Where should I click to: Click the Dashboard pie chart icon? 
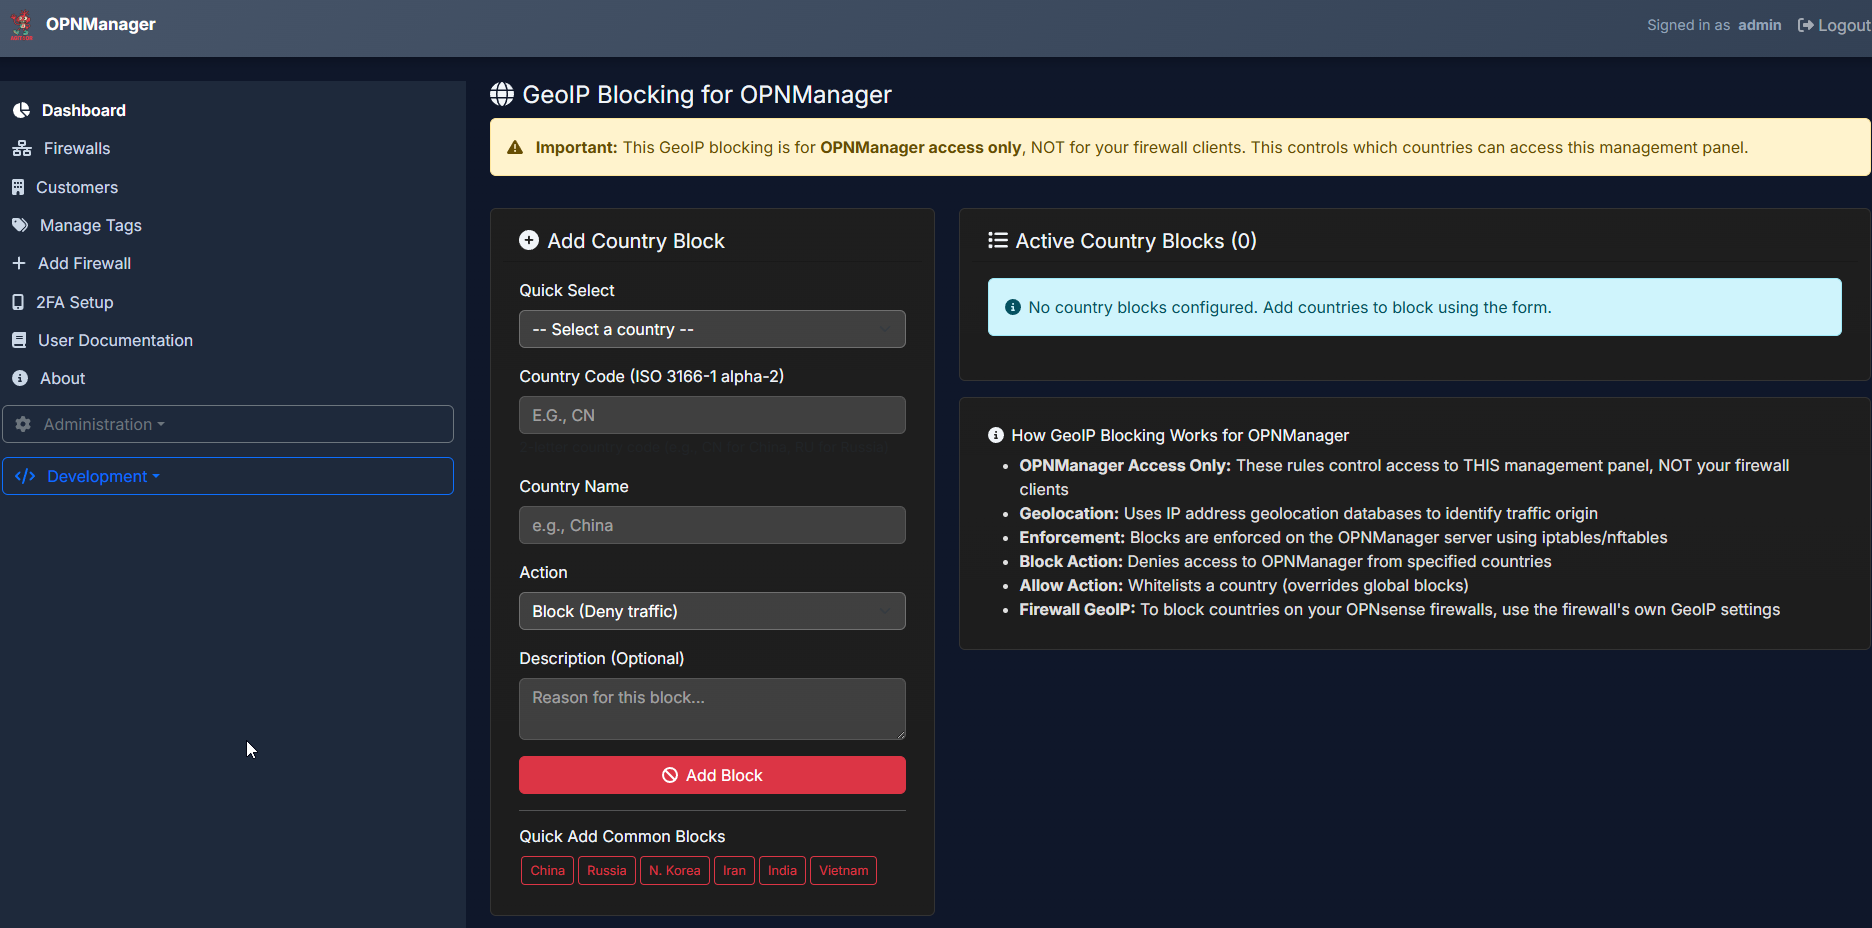click(21, 110)
